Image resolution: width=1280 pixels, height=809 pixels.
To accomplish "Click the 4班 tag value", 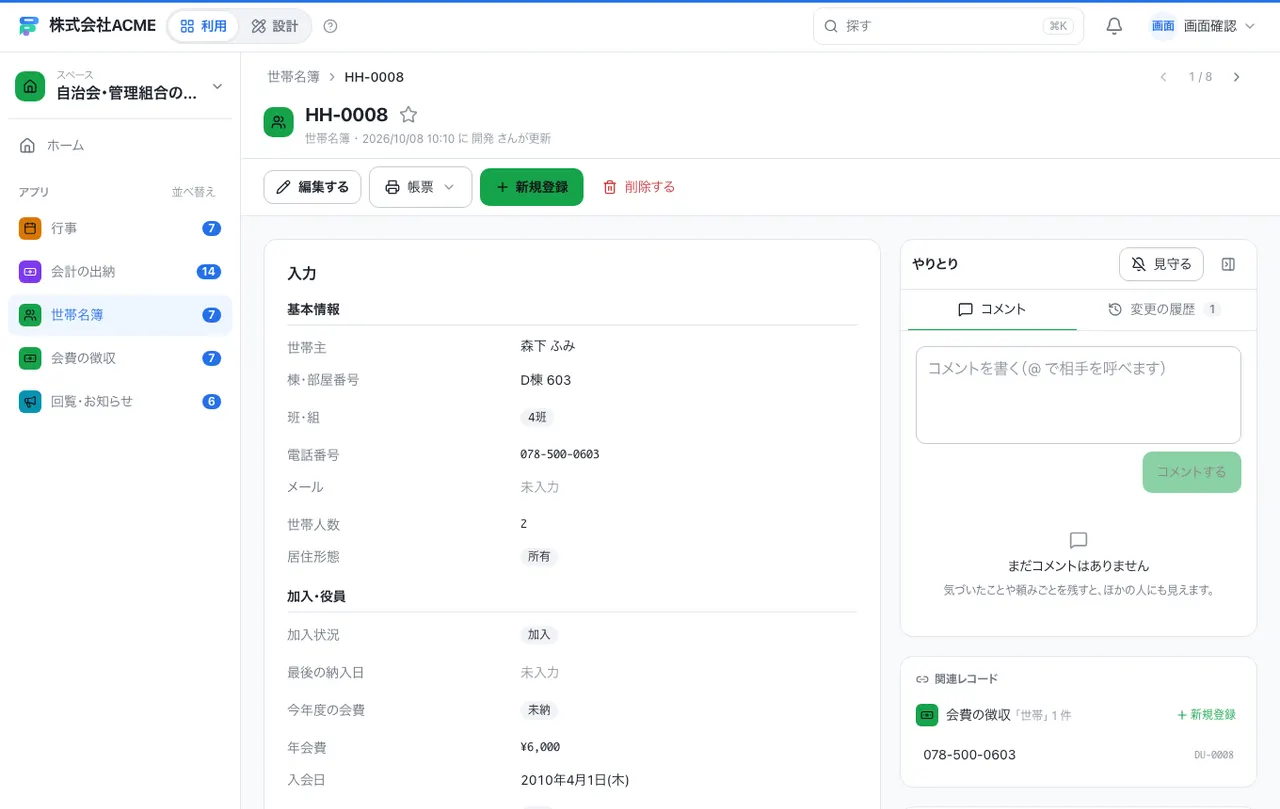I will click(x=537, y=418).
